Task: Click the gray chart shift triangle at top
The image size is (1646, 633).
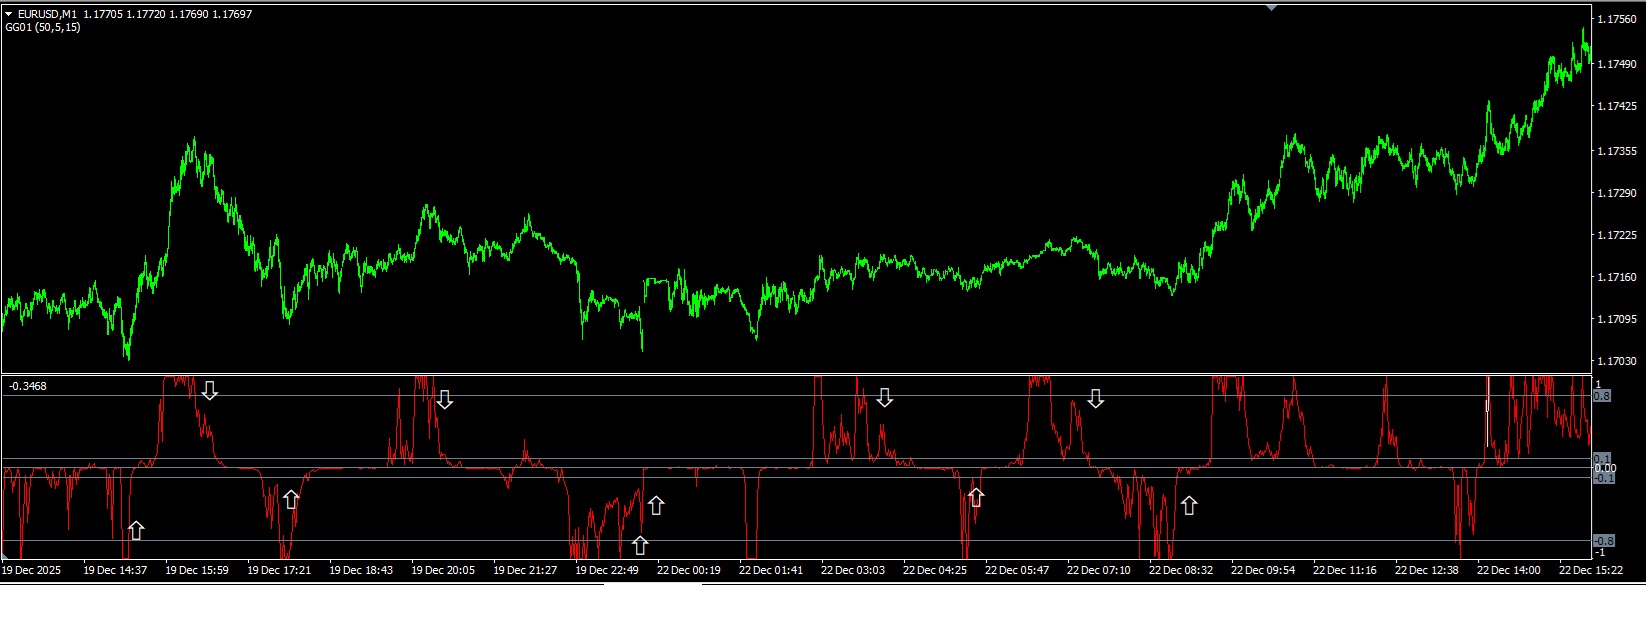Action: pyautogui.click(x=1272, y=8)
